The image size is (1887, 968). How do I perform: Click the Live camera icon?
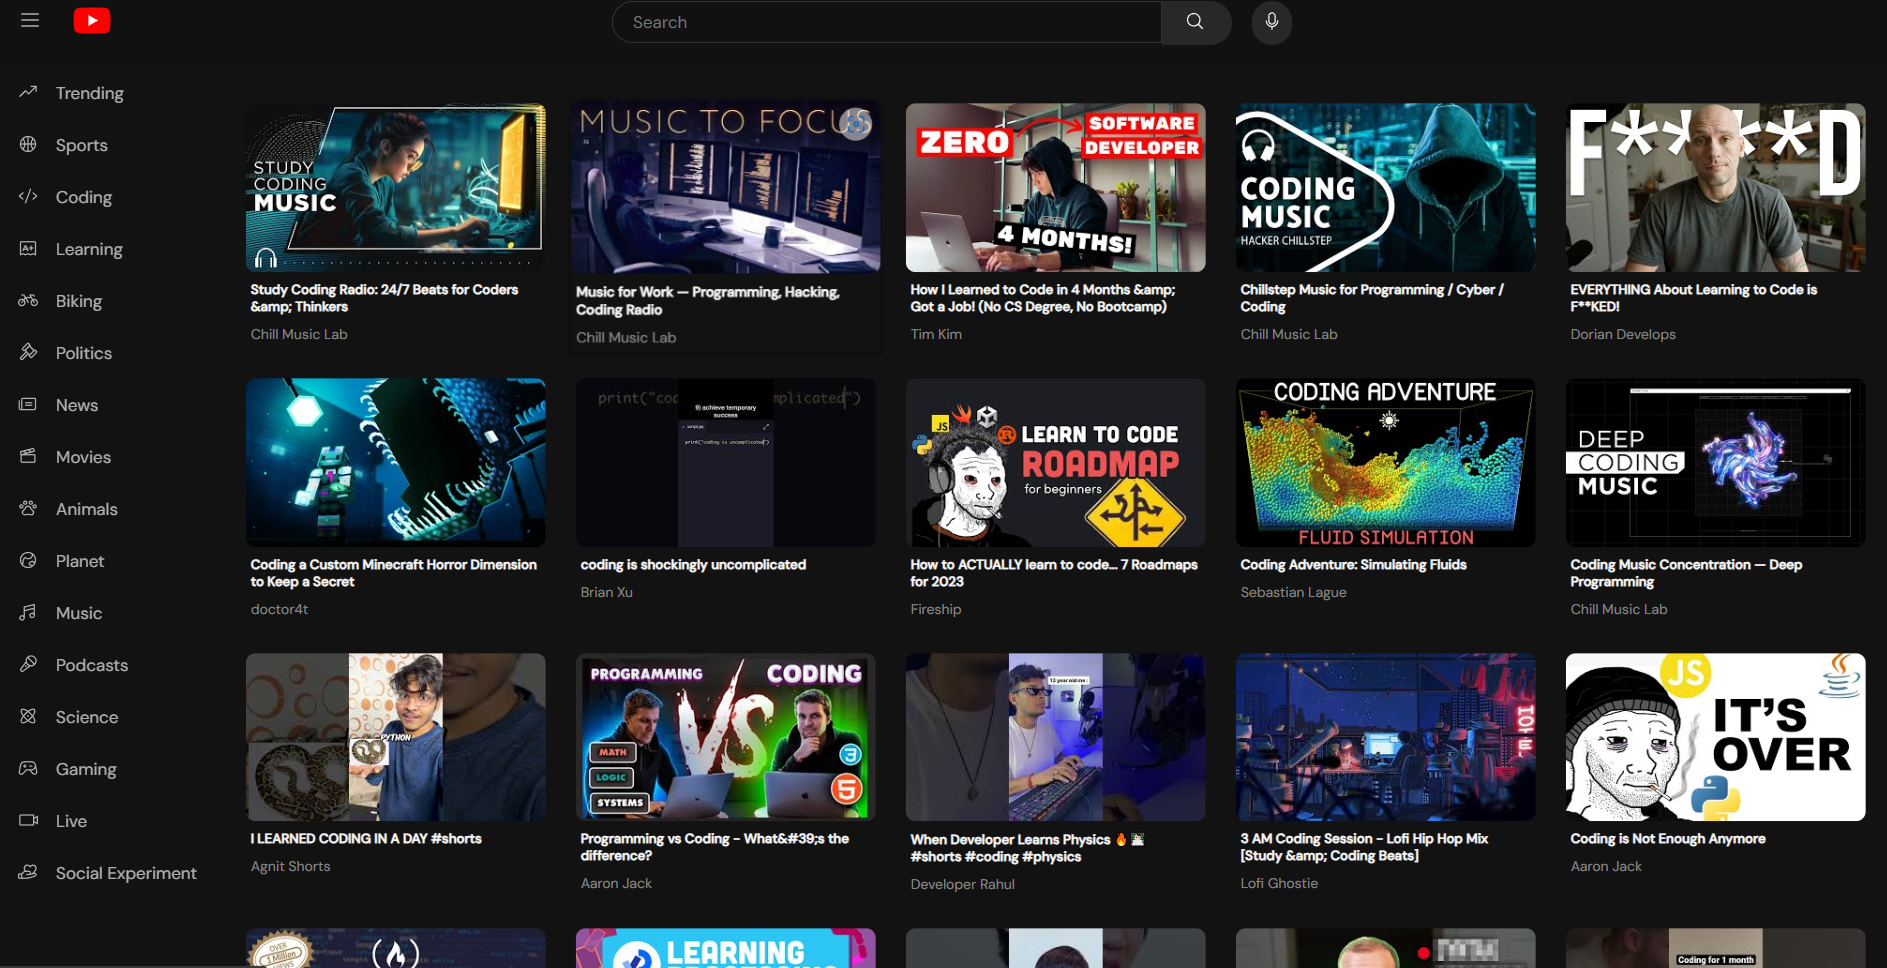[x=28, y=820]
